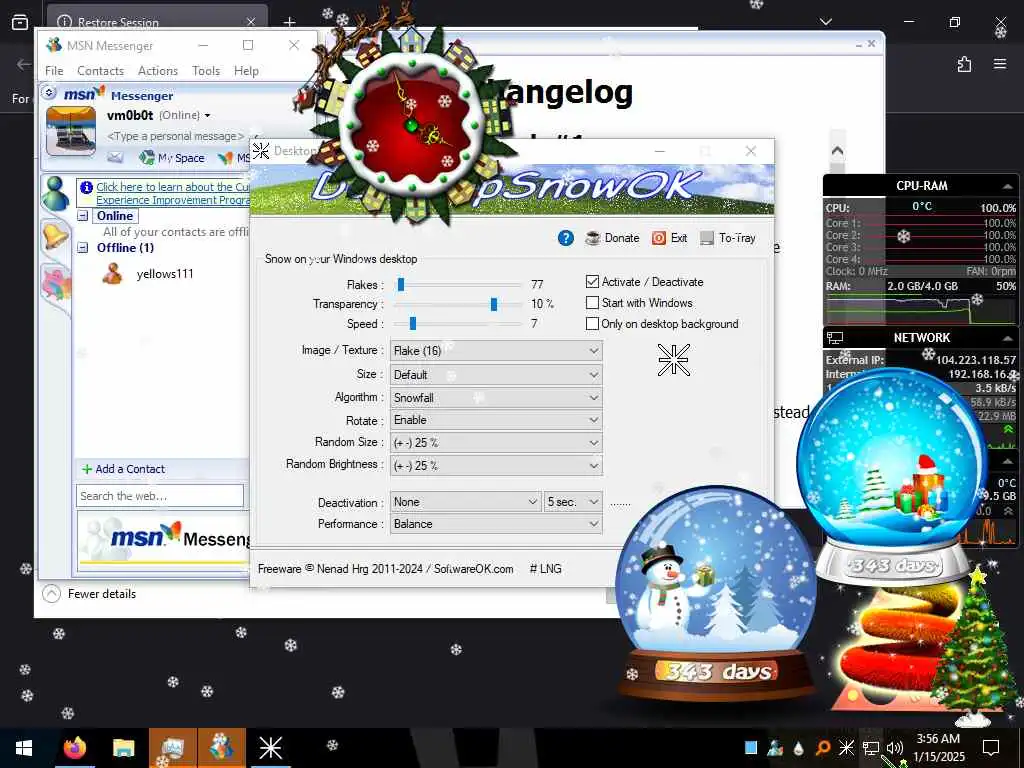Image resolution: width=1024 pixels, height=768 pixels.
Task: Open the Help menu in MSN Messenger
Action: click(246, 71)
